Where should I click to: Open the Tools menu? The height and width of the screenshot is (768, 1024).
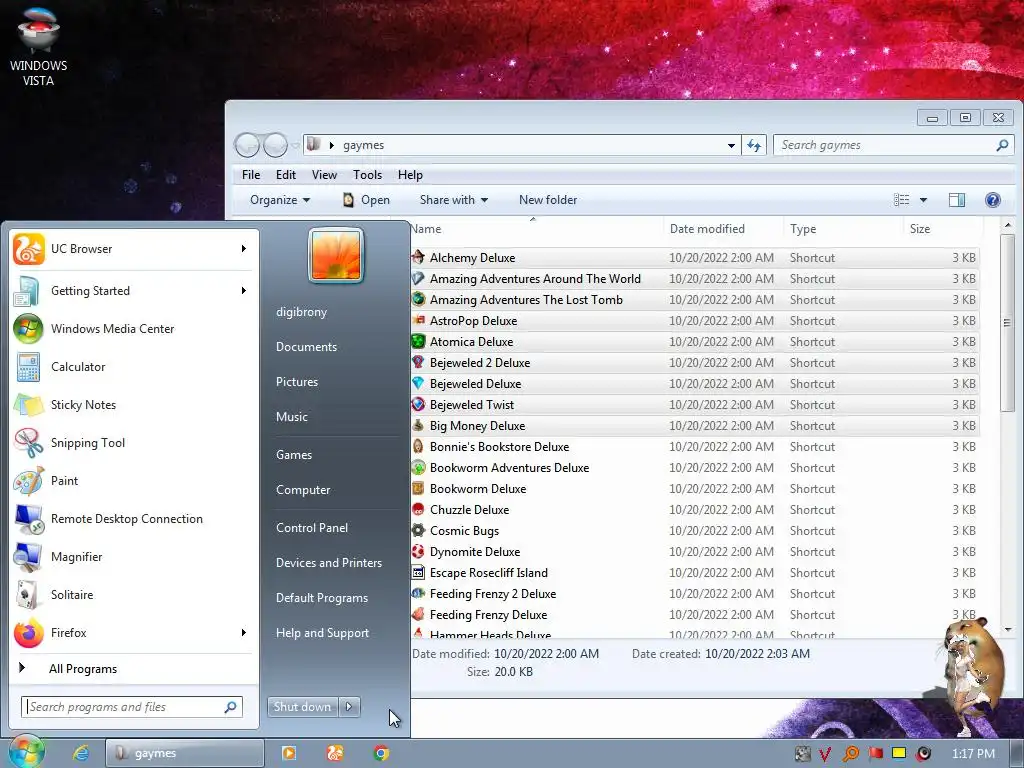[367, 175]
